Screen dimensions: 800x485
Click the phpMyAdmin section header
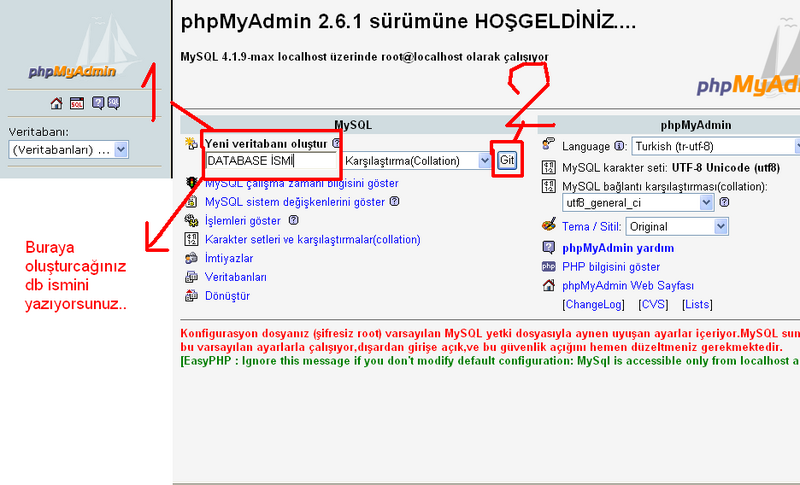(x=696, y=125)
